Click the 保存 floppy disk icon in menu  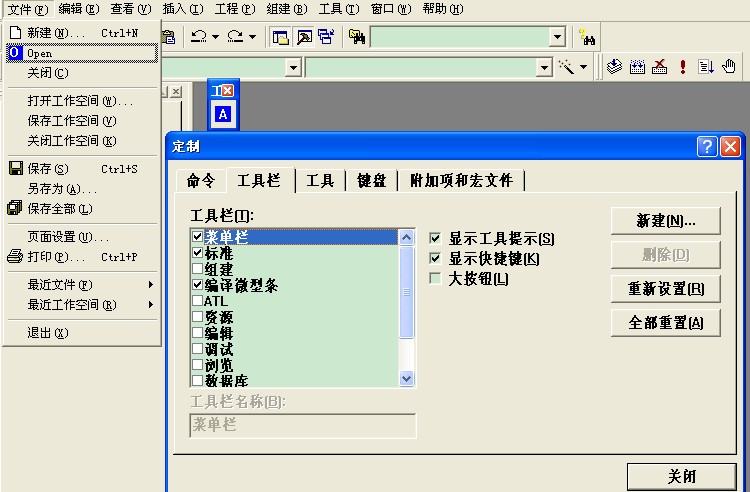click(x=16, y=168)
